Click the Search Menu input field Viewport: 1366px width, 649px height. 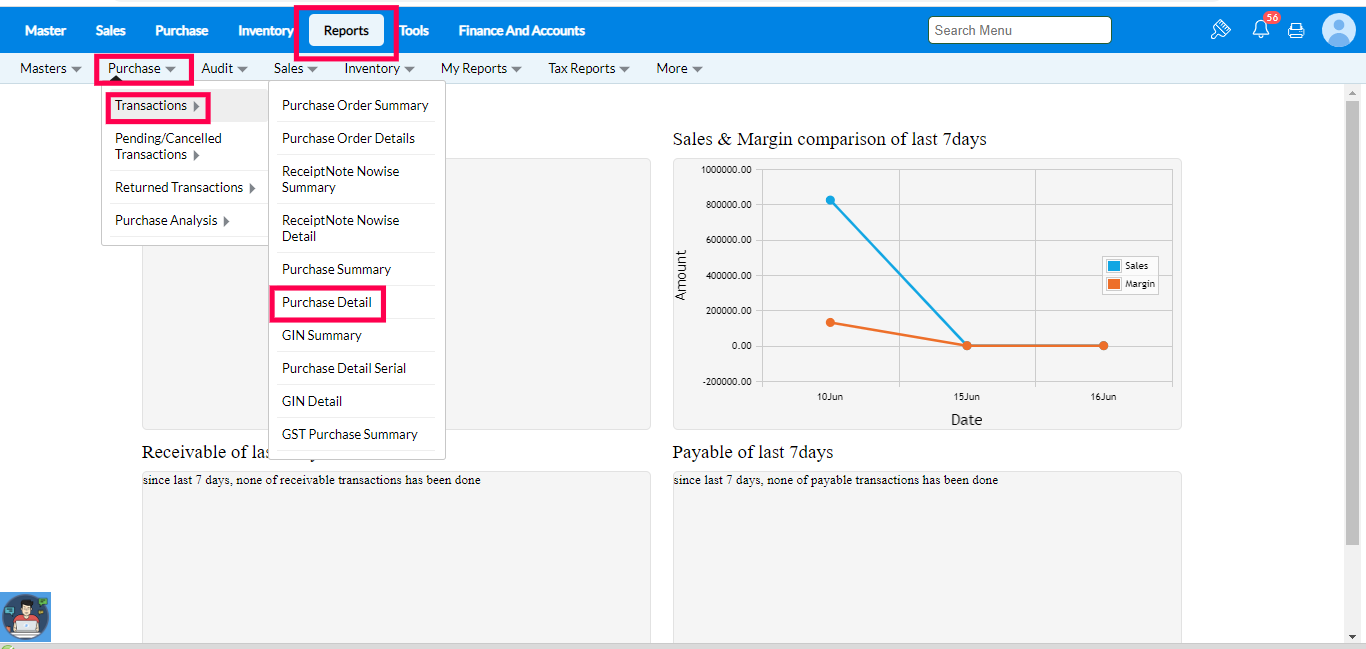pyautogui.click(x=1019, y=31)
